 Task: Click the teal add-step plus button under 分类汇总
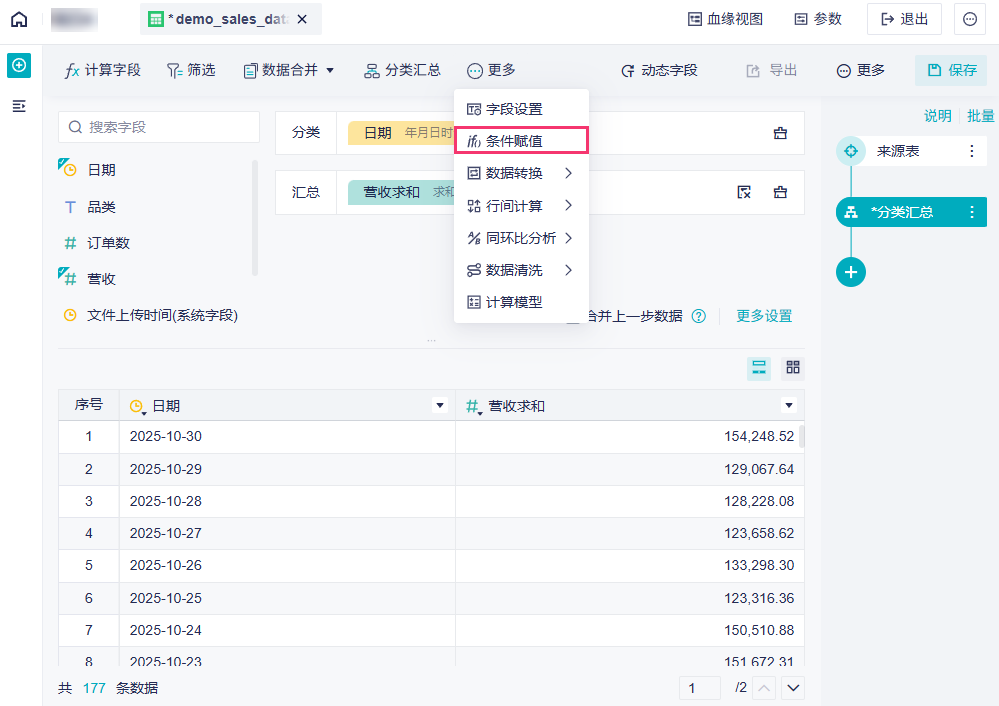point(851,272)
